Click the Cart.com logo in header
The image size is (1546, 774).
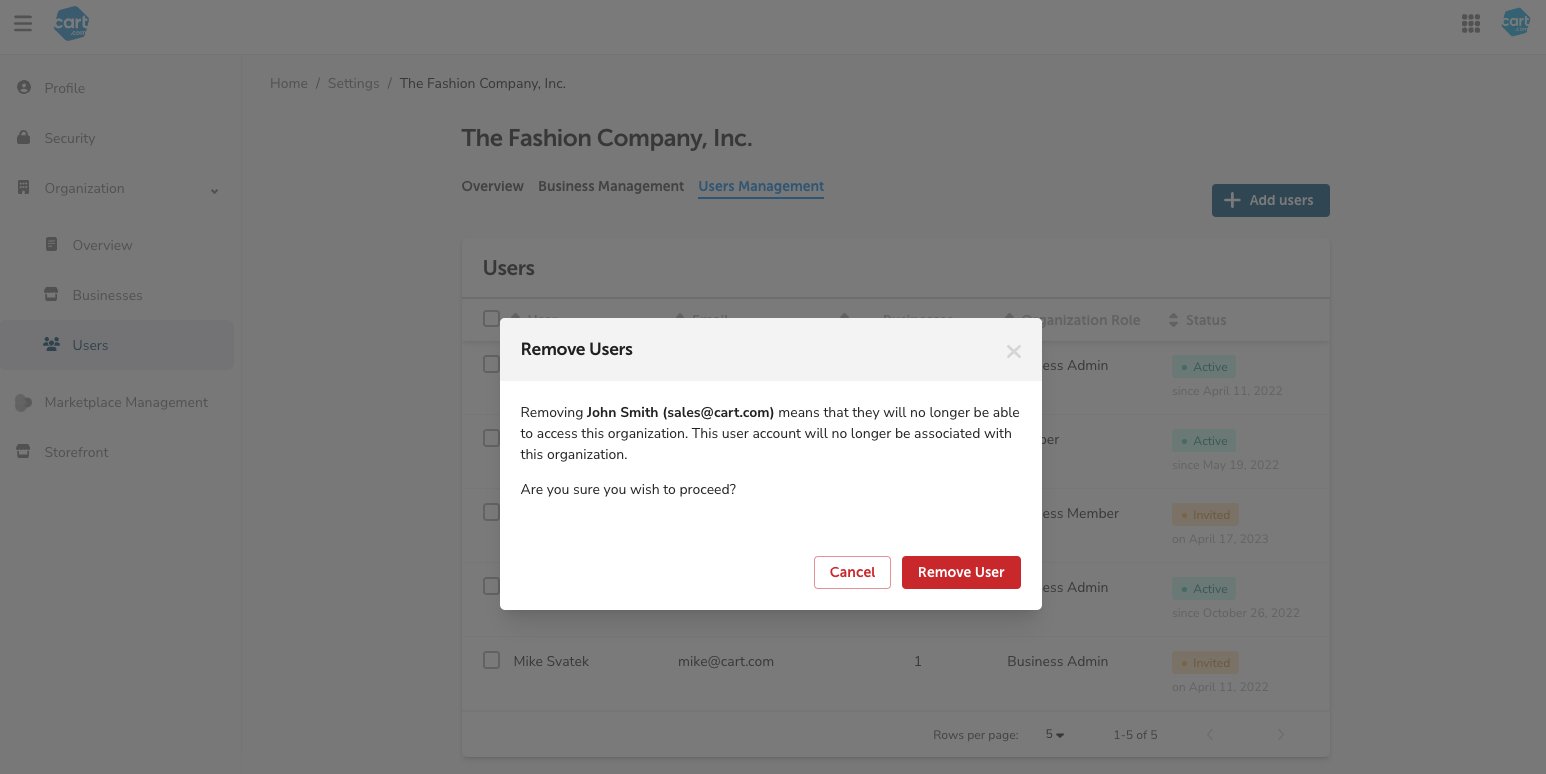72,23
